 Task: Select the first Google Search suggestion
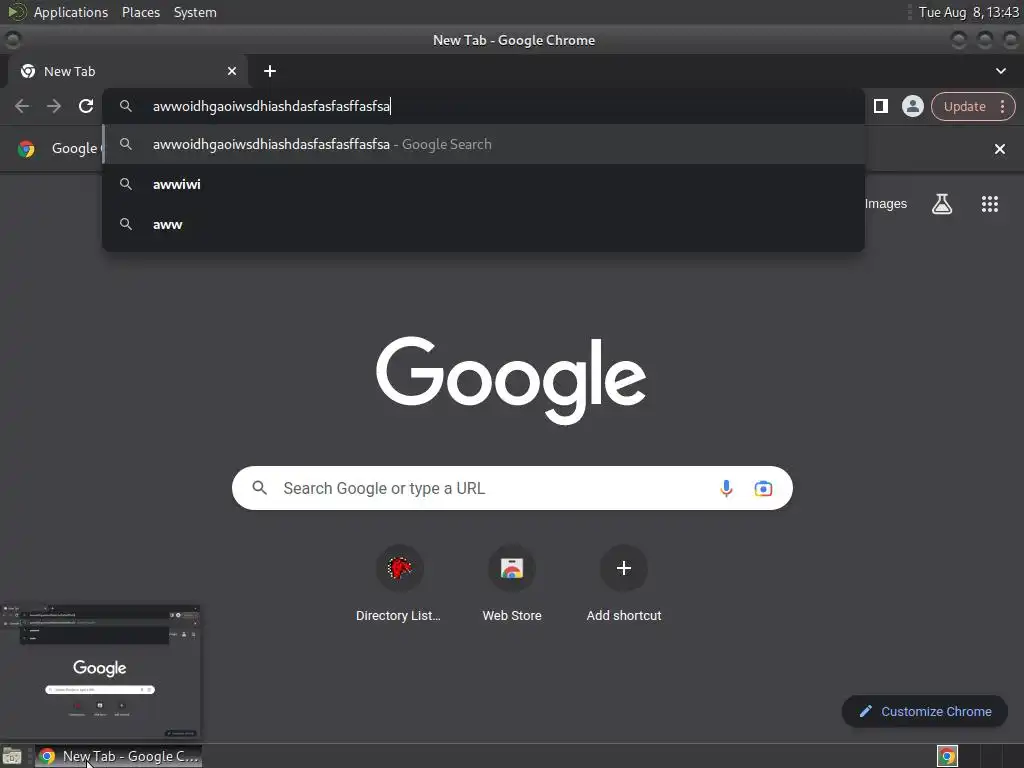pyautogui.click(x=484, y=144)
